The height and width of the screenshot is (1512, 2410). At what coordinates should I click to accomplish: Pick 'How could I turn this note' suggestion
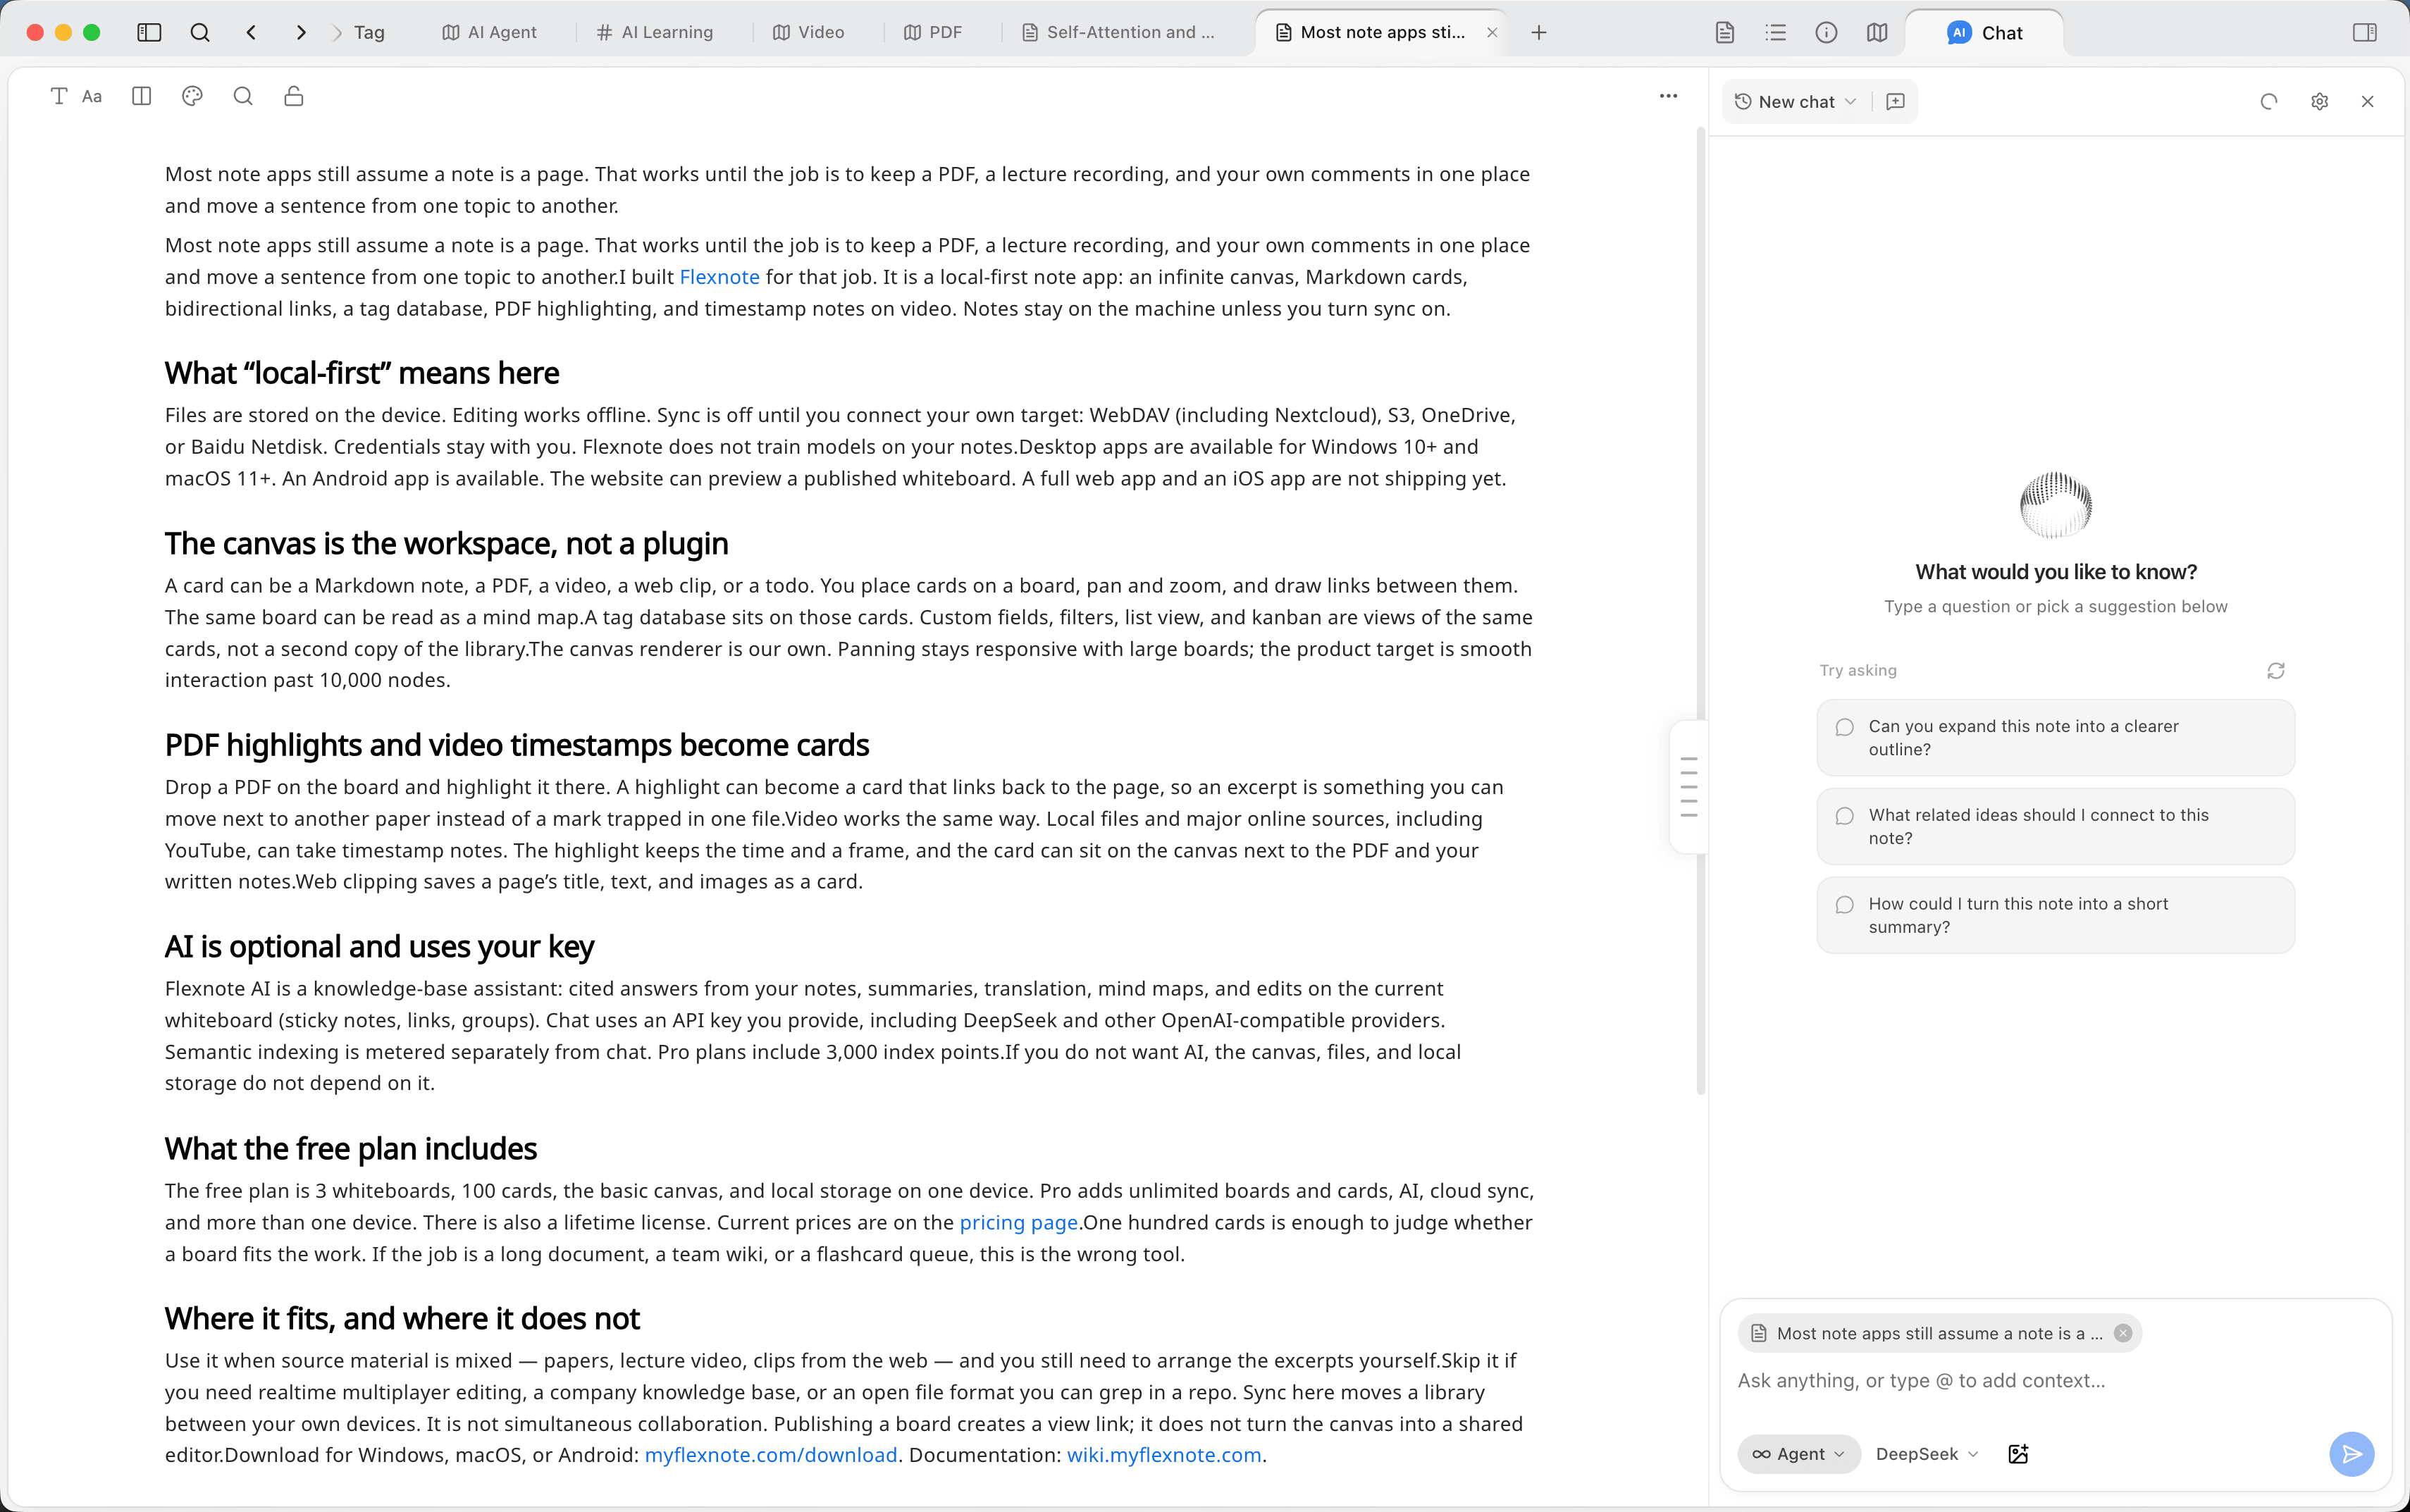click(x=2056, y=915)
